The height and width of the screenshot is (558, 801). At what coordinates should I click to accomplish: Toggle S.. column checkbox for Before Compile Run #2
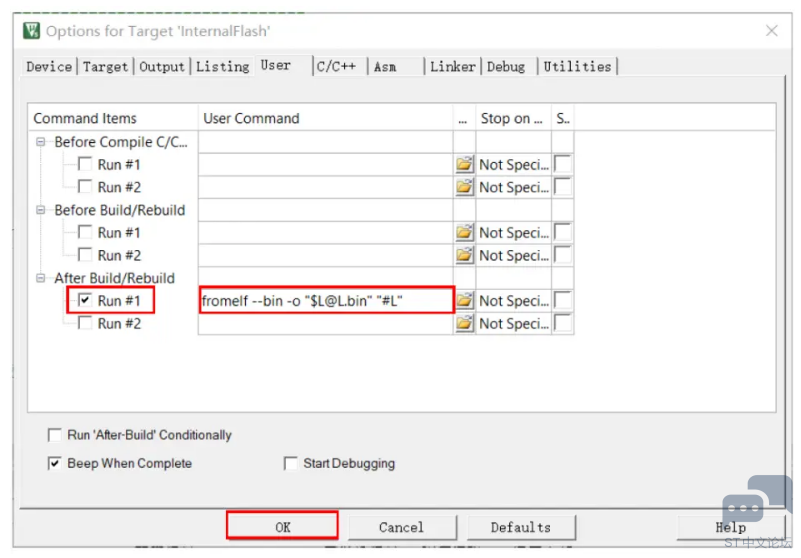pos(562,187)
